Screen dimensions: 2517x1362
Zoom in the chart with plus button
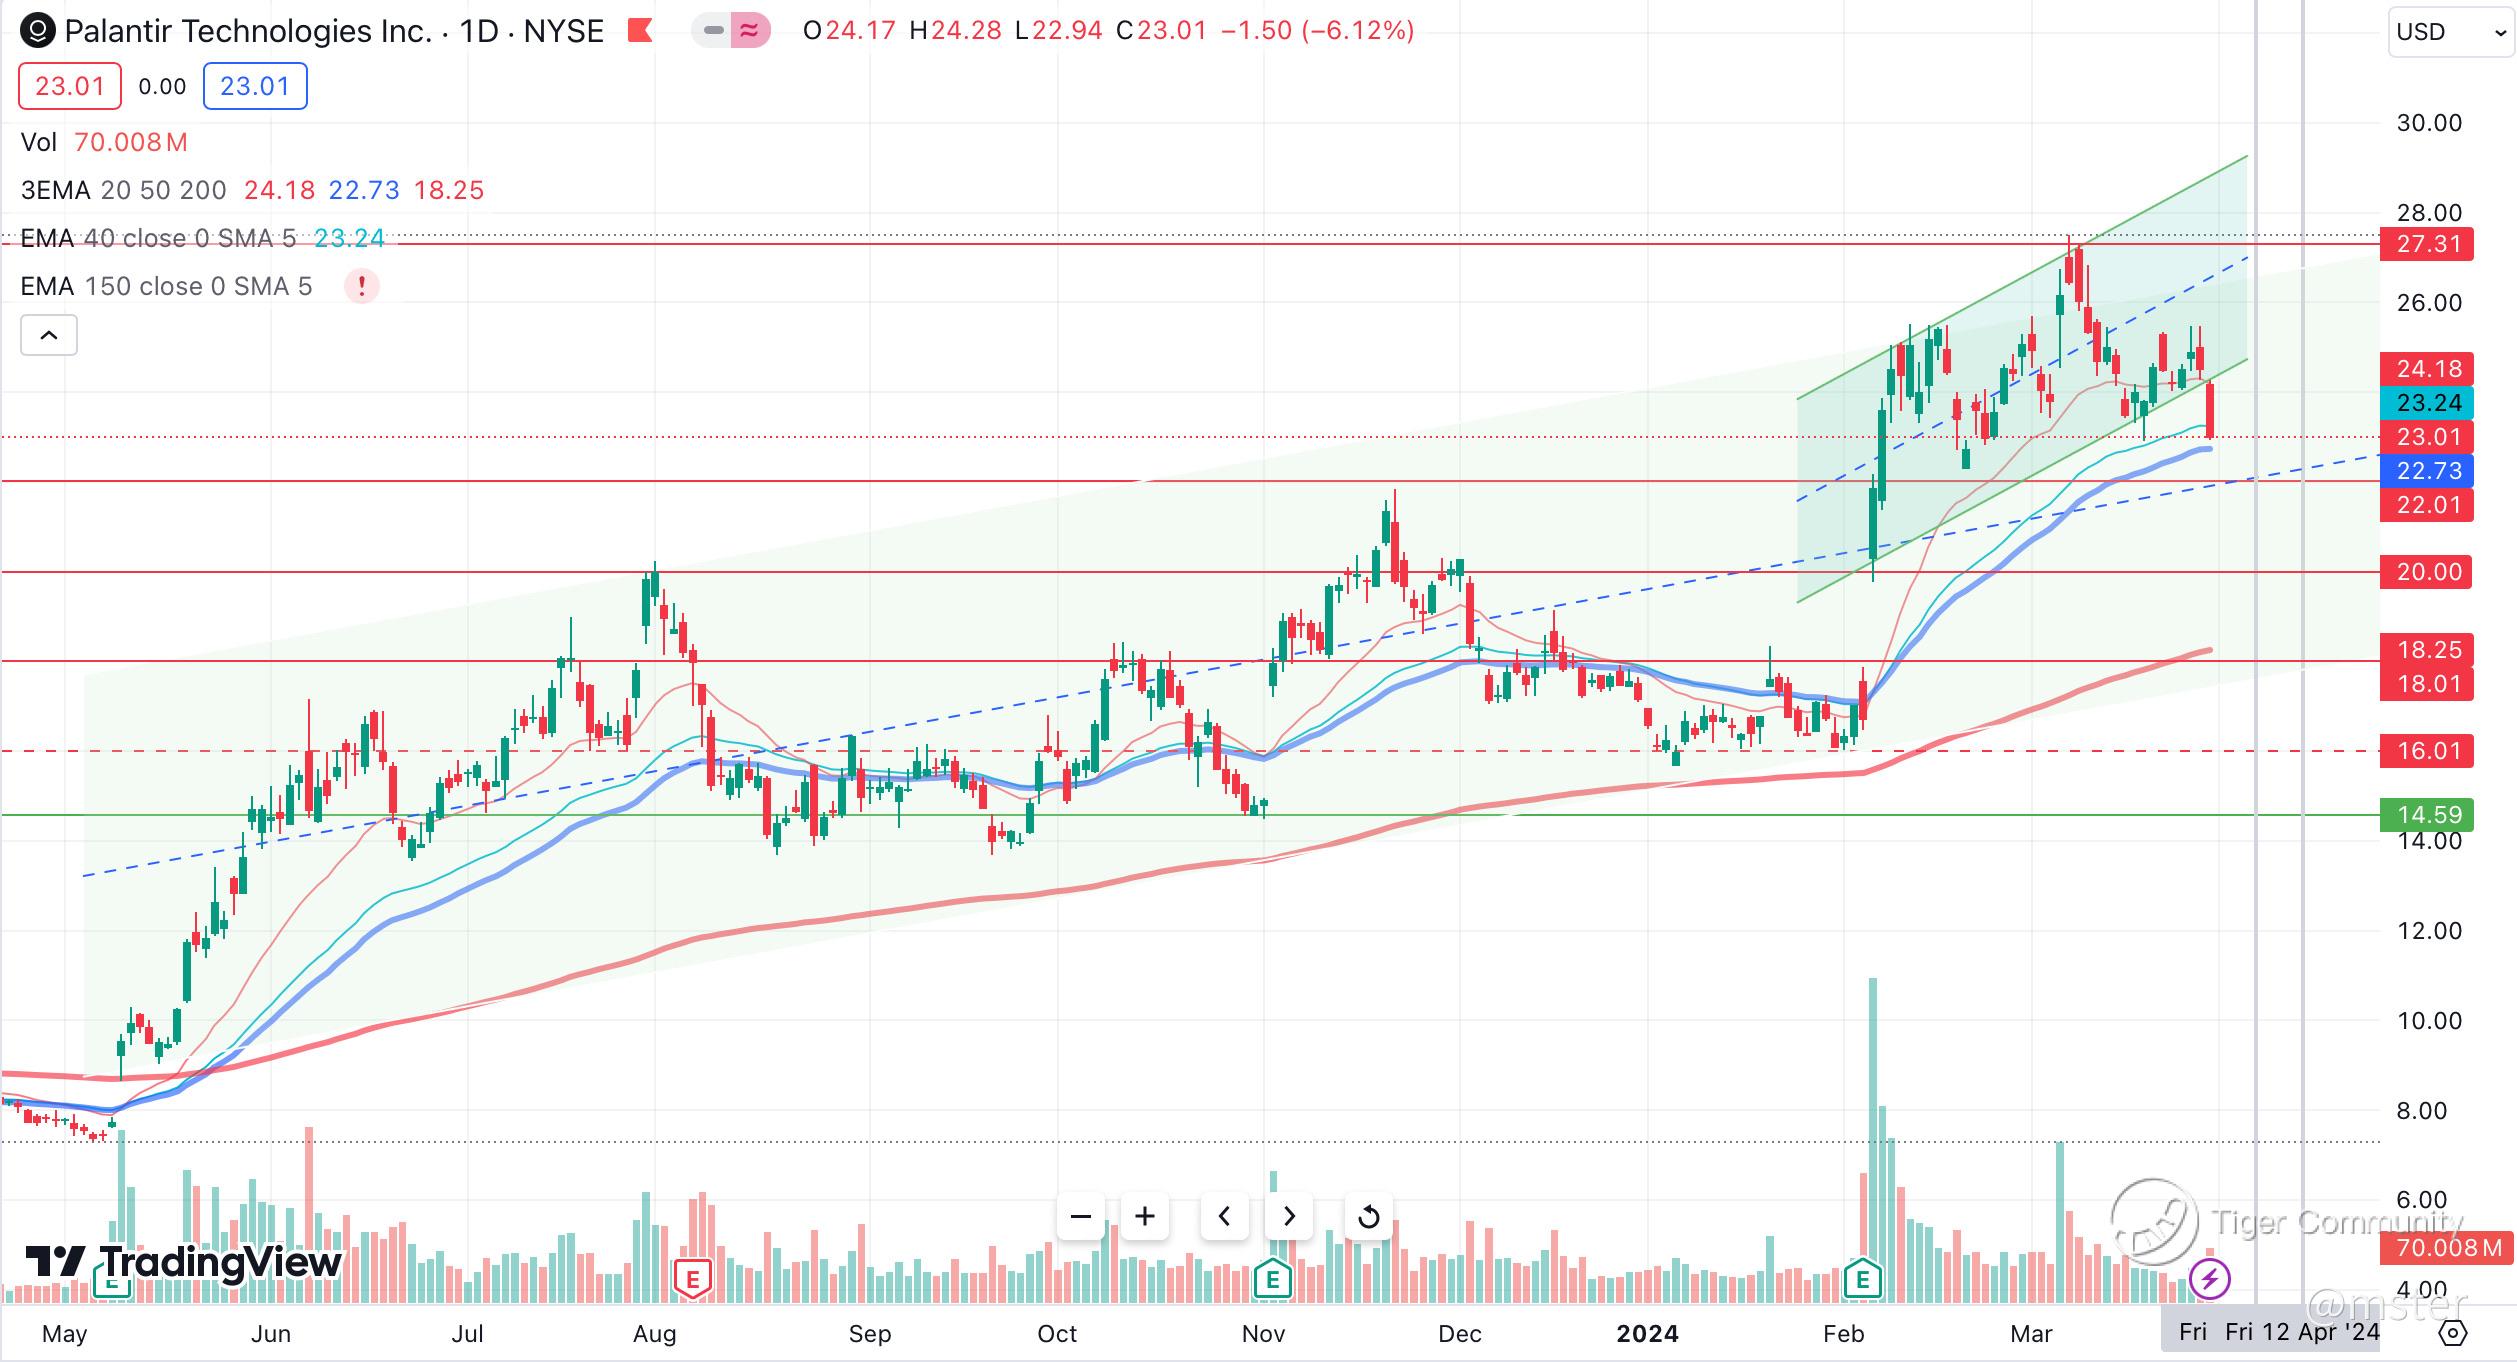pyautogui.click(x=1145, y=1217)
